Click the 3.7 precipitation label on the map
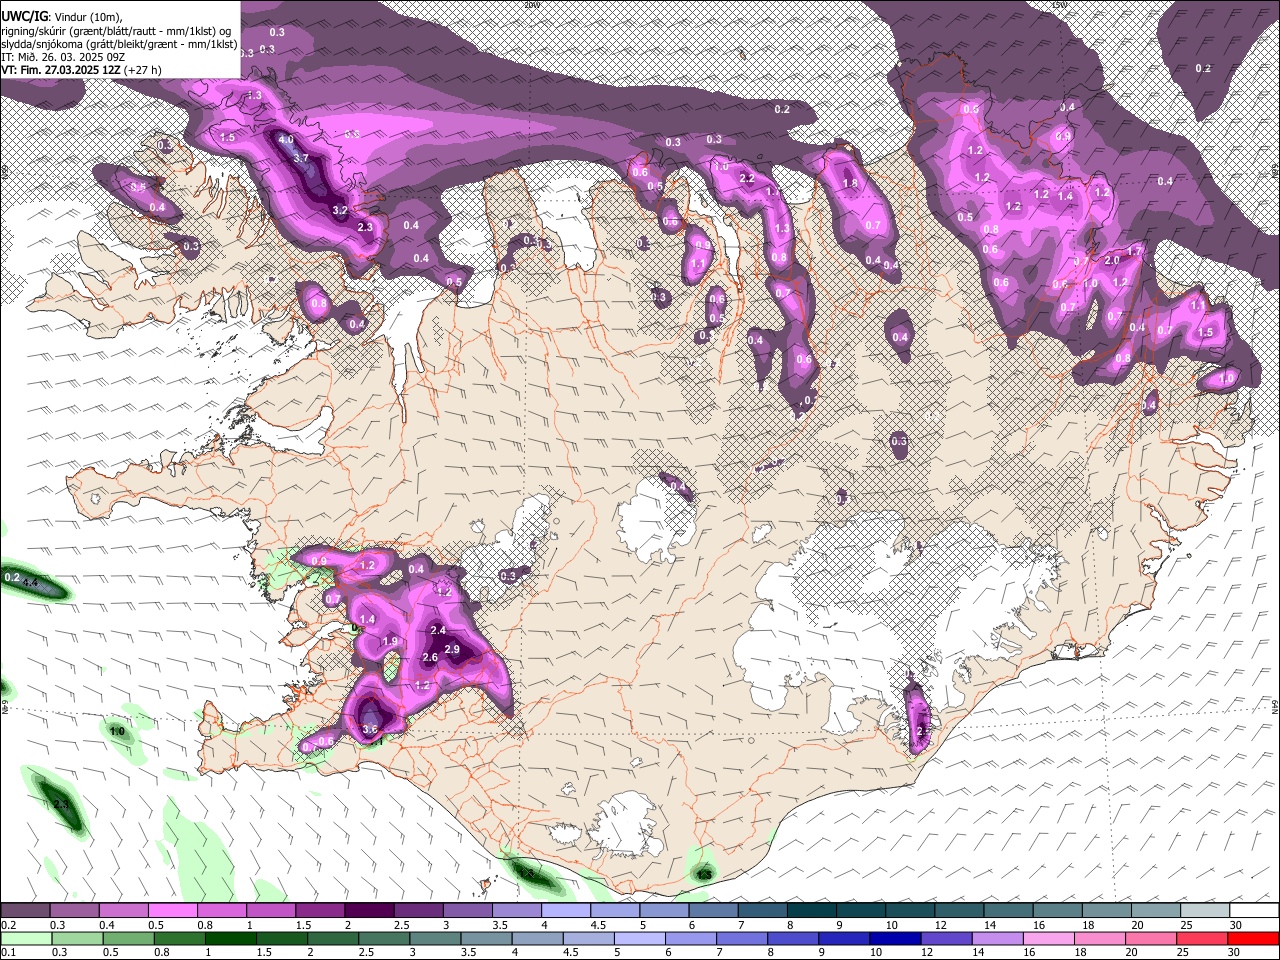 point(302,158)
